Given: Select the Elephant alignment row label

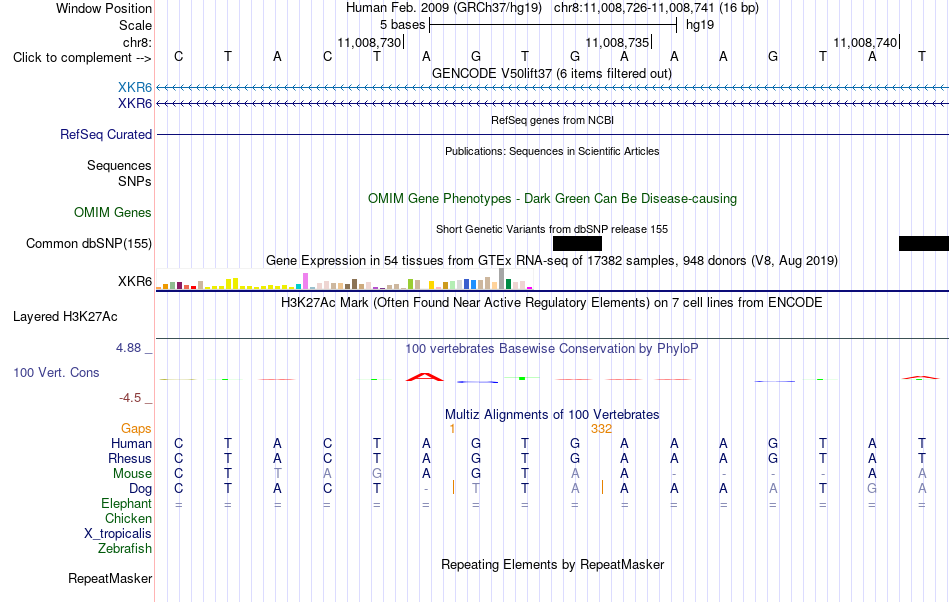Looking at the screenshot, I should pyautogui.click(x=127, y=503).
